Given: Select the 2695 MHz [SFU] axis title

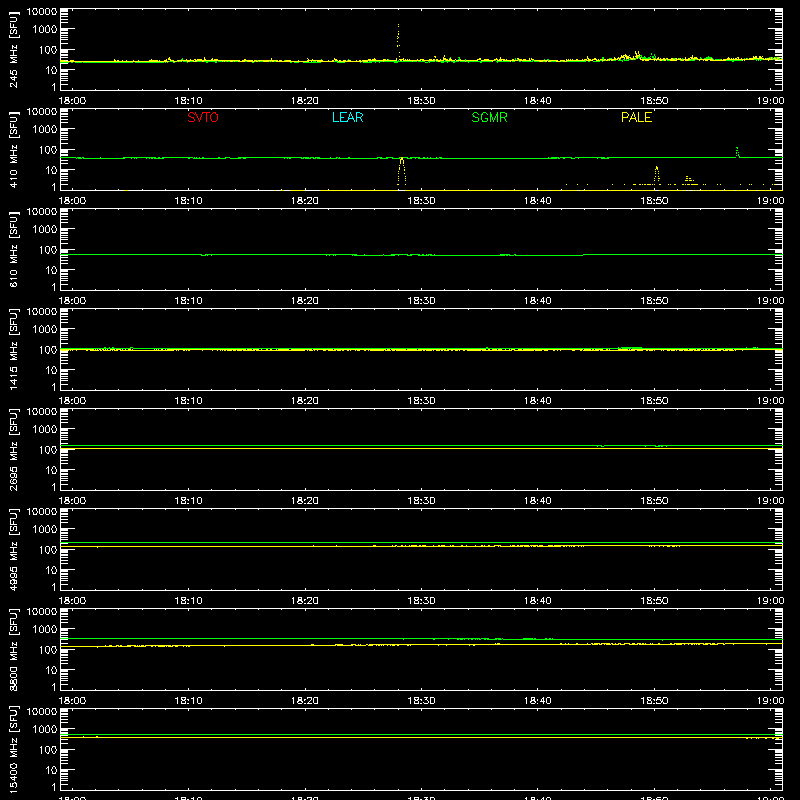Looking at the screenshot, I should pos(14,449).
